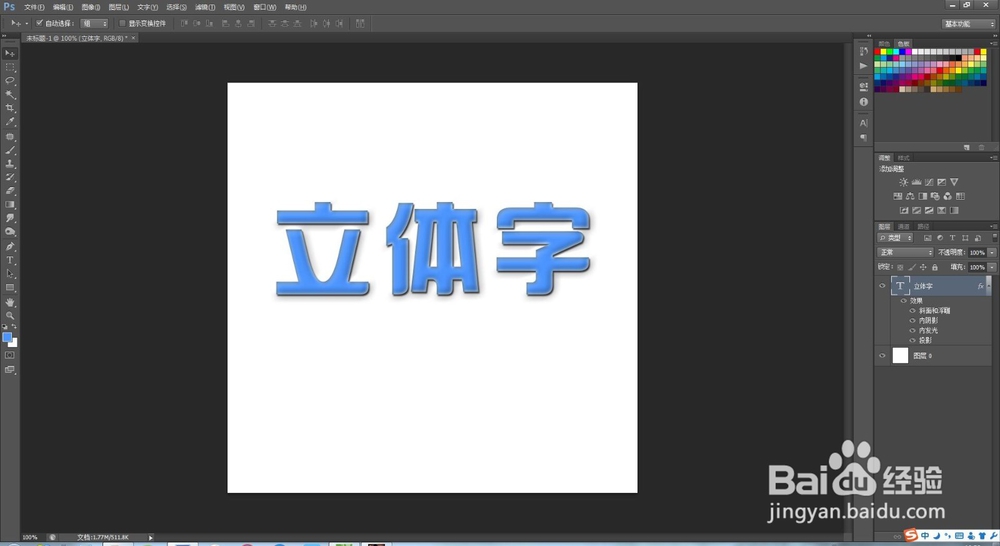
Task: Add Curves adjustment icon
Action: pos(929,182)
